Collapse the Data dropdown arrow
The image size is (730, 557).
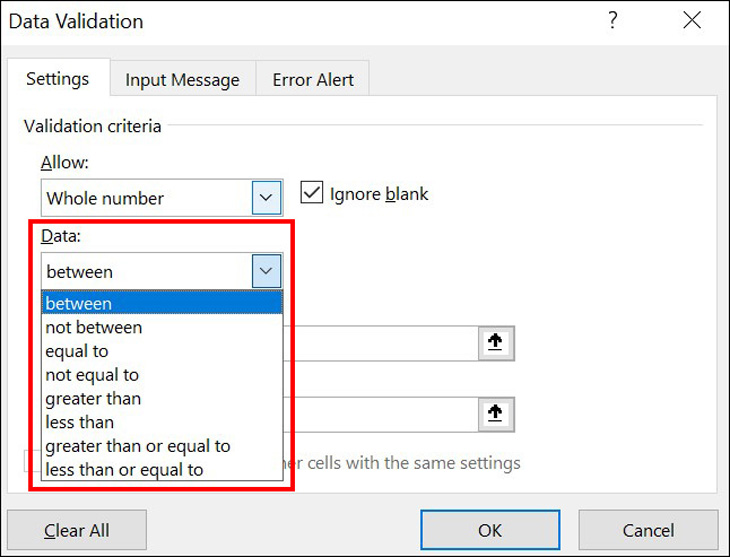point(266,271)
